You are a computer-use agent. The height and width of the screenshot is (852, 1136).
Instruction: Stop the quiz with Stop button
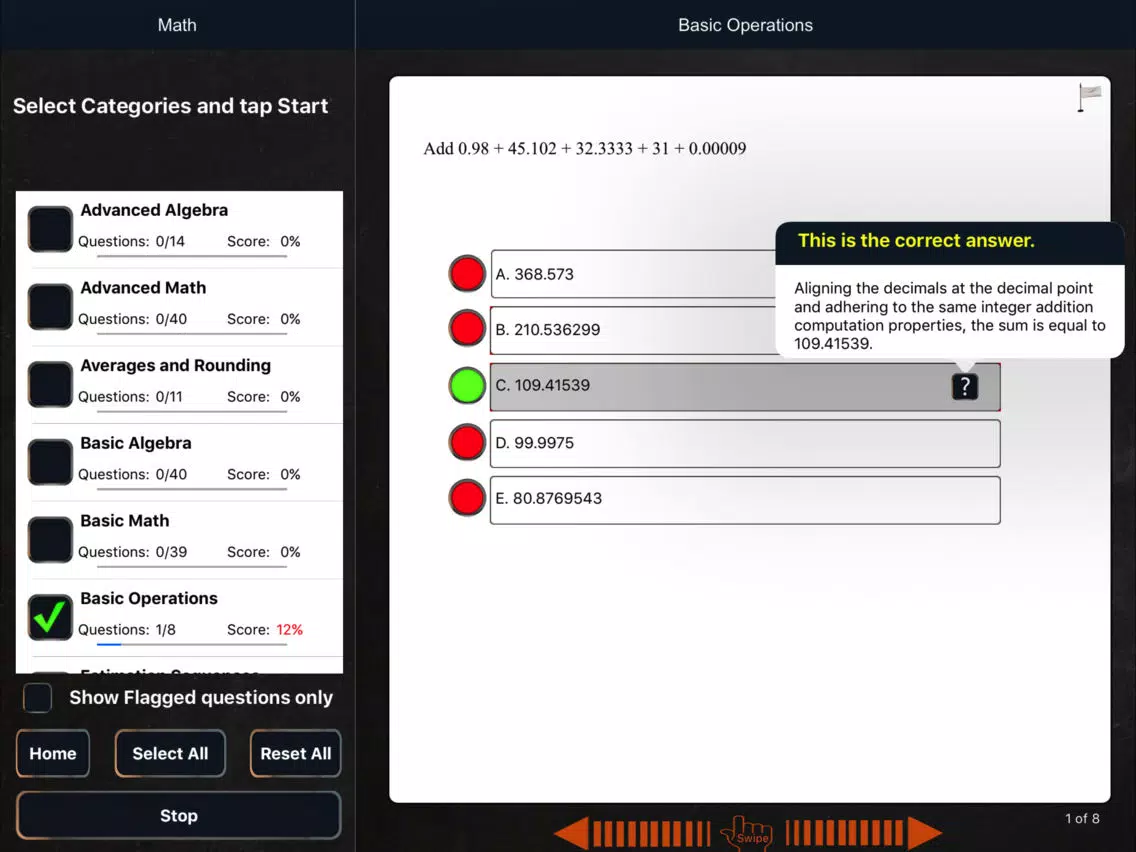178,816
